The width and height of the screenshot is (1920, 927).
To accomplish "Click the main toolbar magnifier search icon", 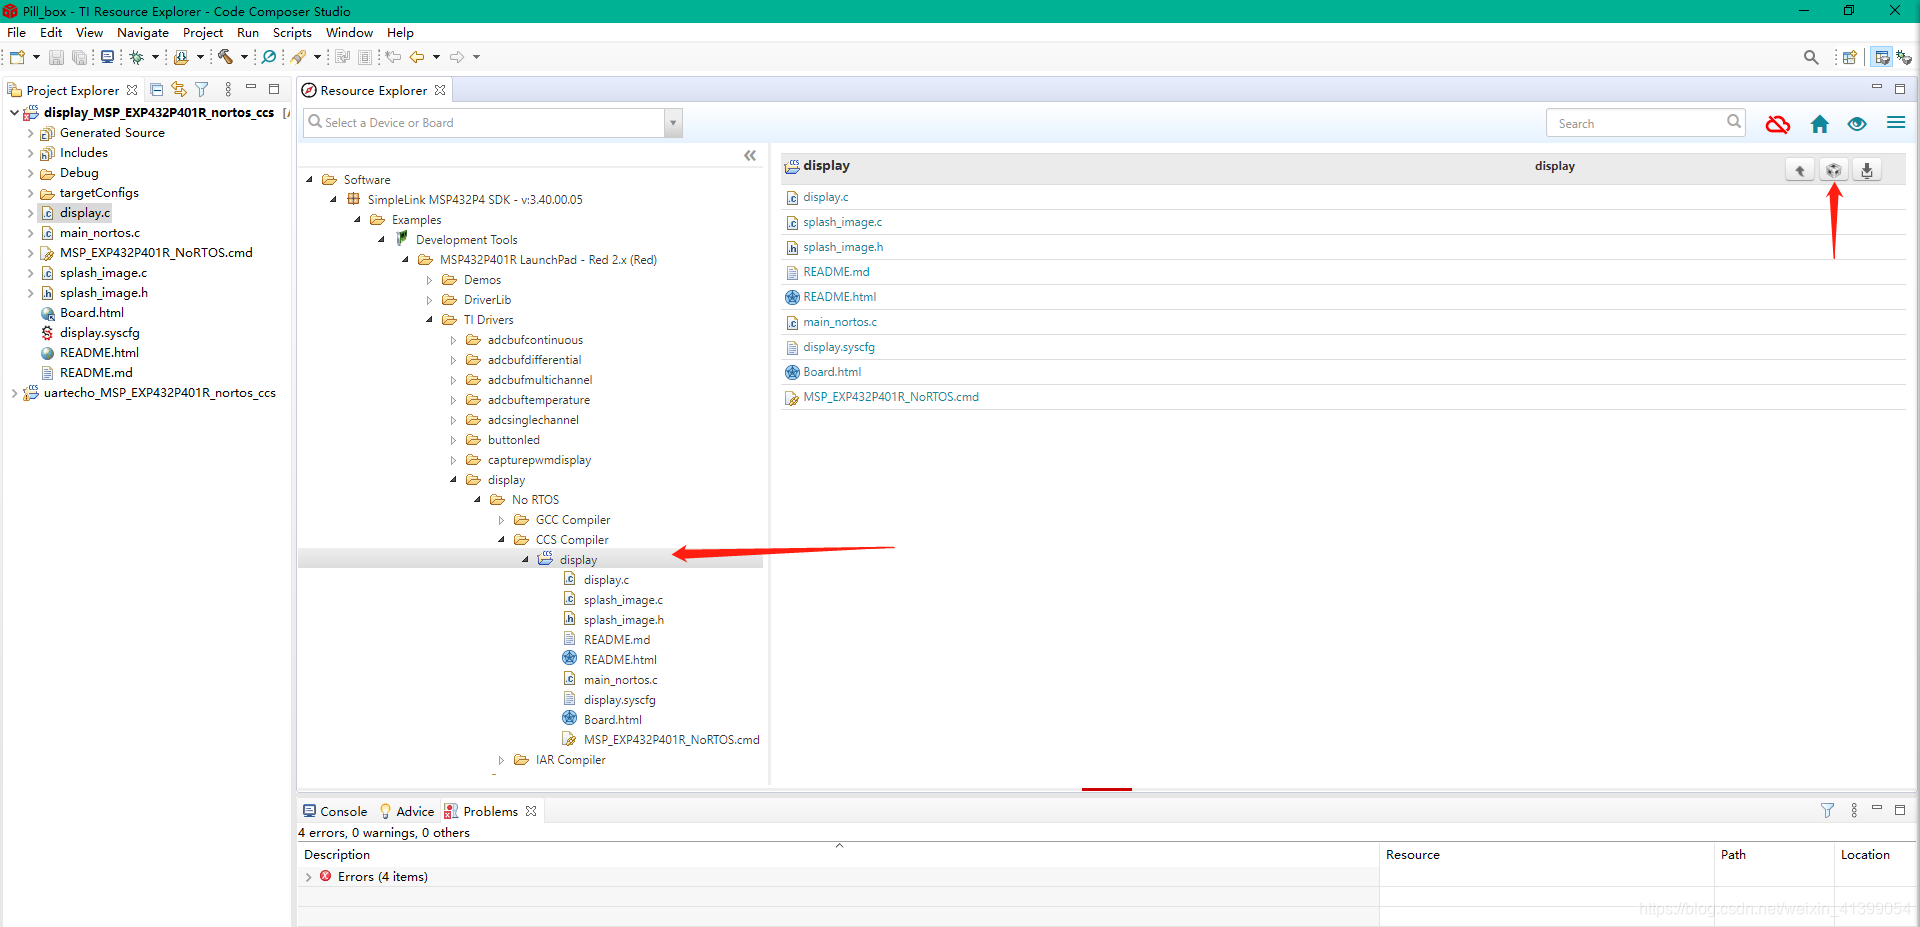I will tap(1811, 57).
